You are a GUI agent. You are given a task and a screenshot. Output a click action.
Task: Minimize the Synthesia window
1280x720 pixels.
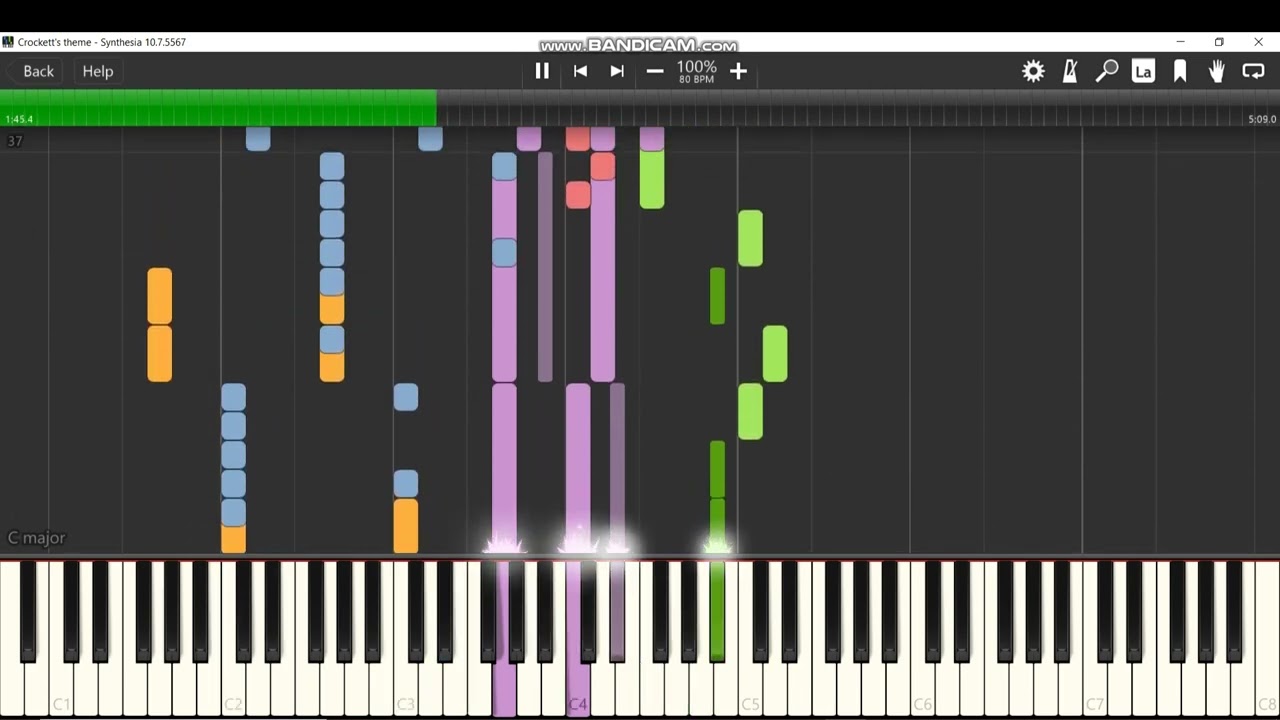coord(1180,42)
